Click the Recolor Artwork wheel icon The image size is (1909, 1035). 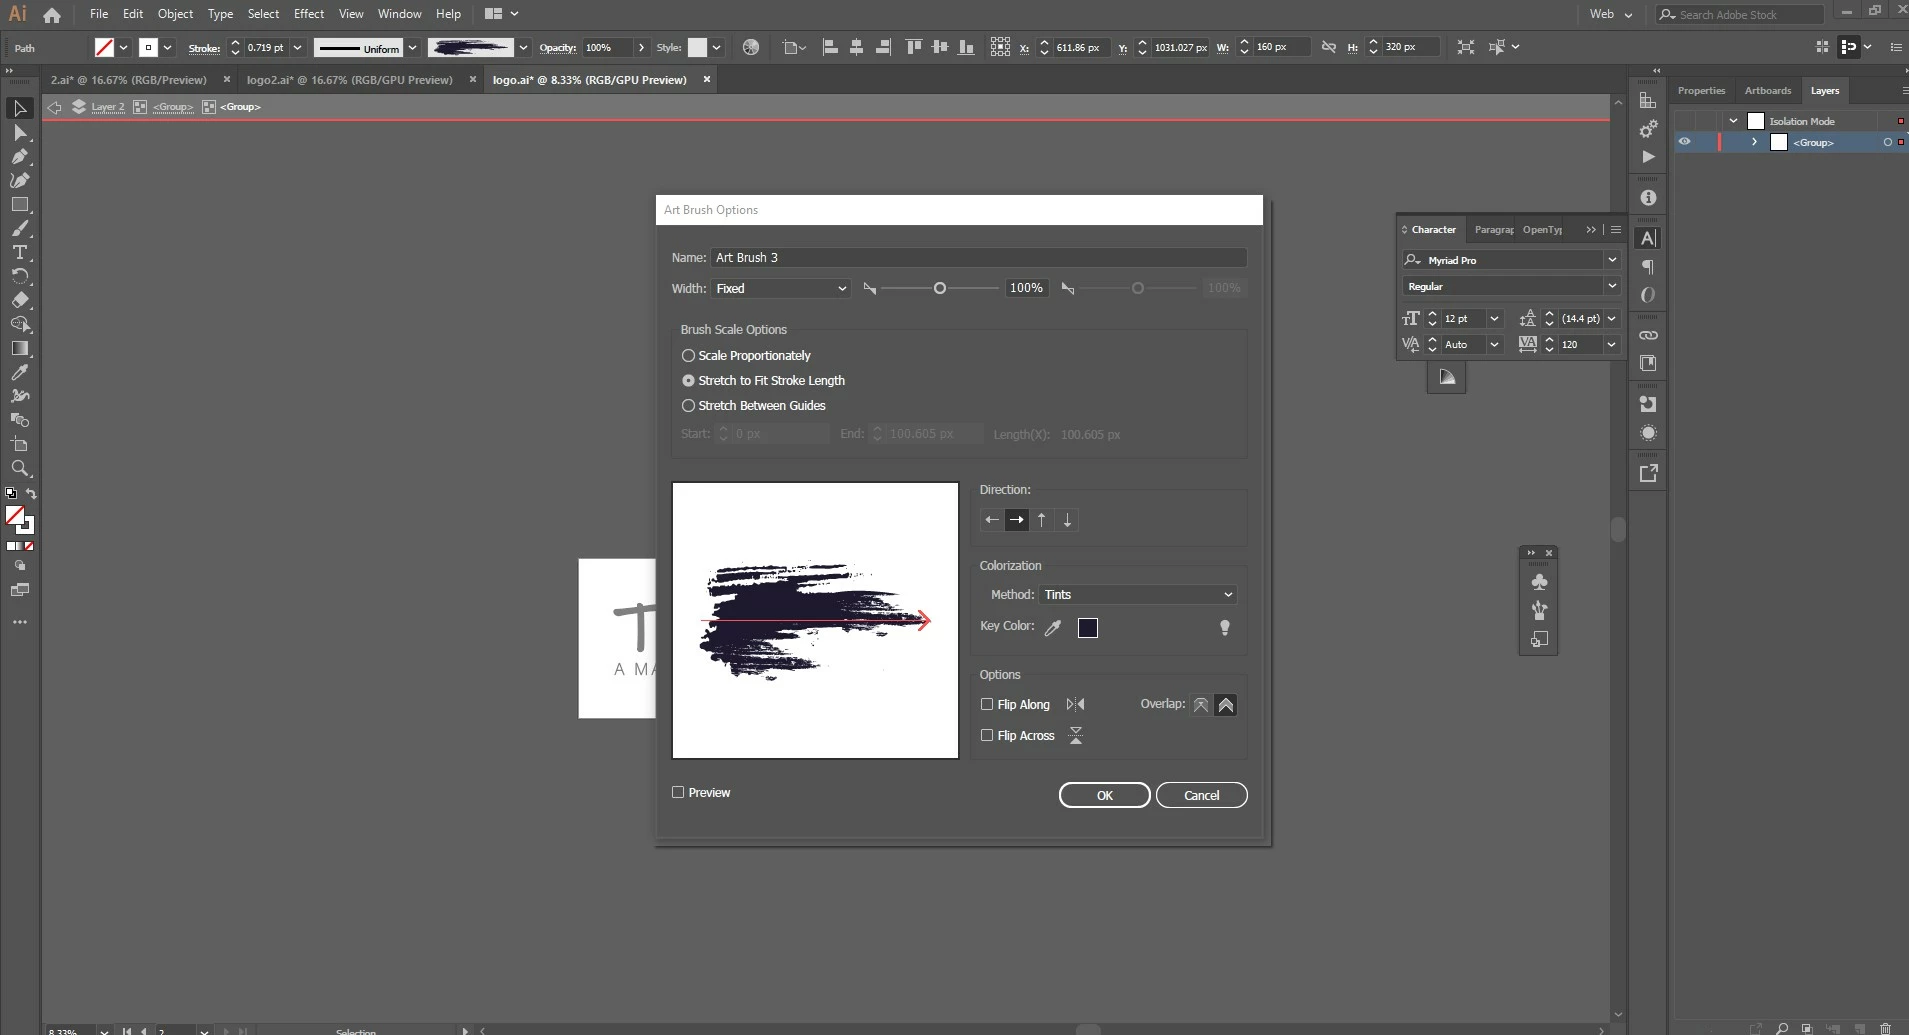(x=751, y=47)
